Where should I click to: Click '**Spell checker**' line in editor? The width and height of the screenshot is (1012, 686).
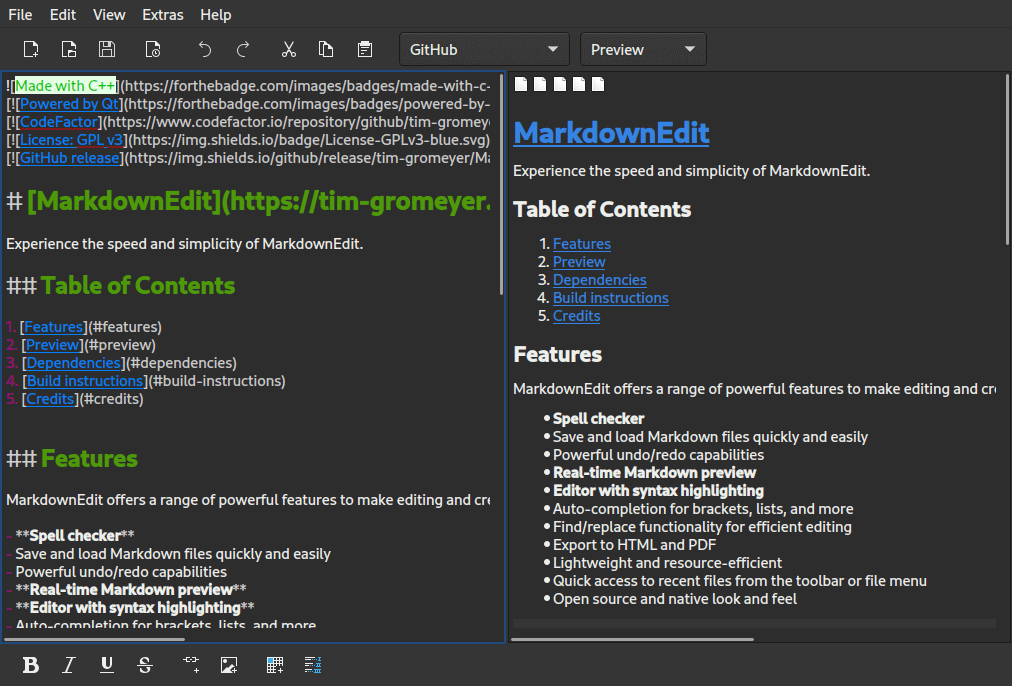[70, 536]
